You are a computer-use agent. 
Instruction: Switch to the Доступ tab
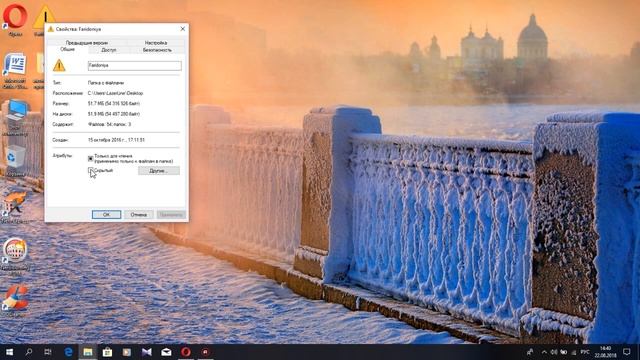click(109, 50)
